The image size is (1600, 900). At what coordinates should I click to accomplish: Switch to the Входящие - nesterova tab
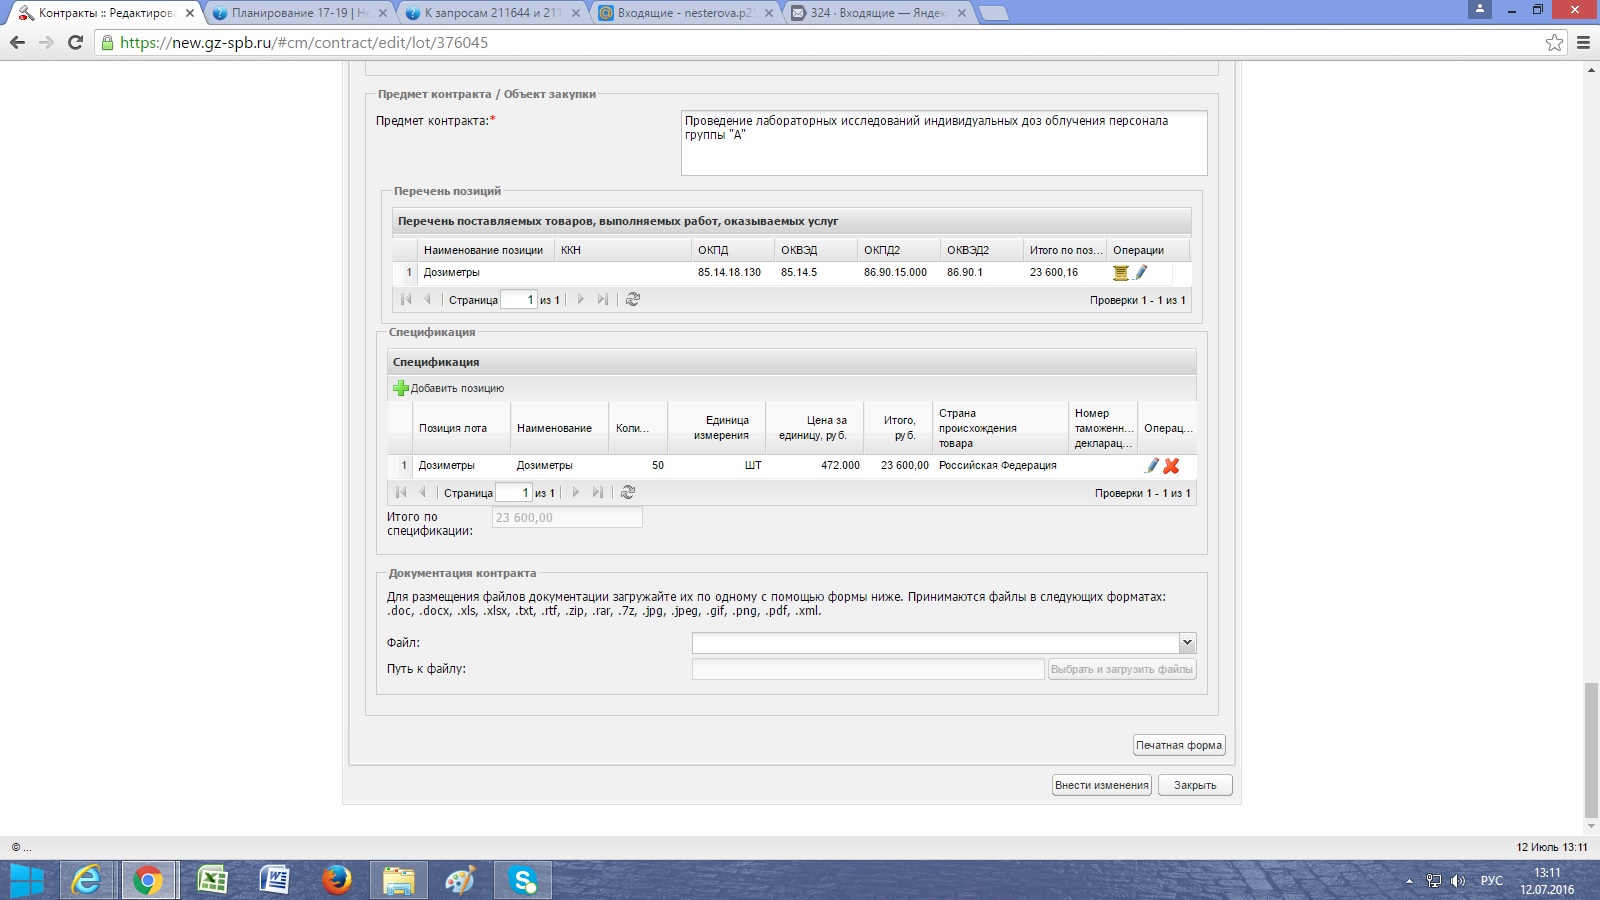point(686,13)
